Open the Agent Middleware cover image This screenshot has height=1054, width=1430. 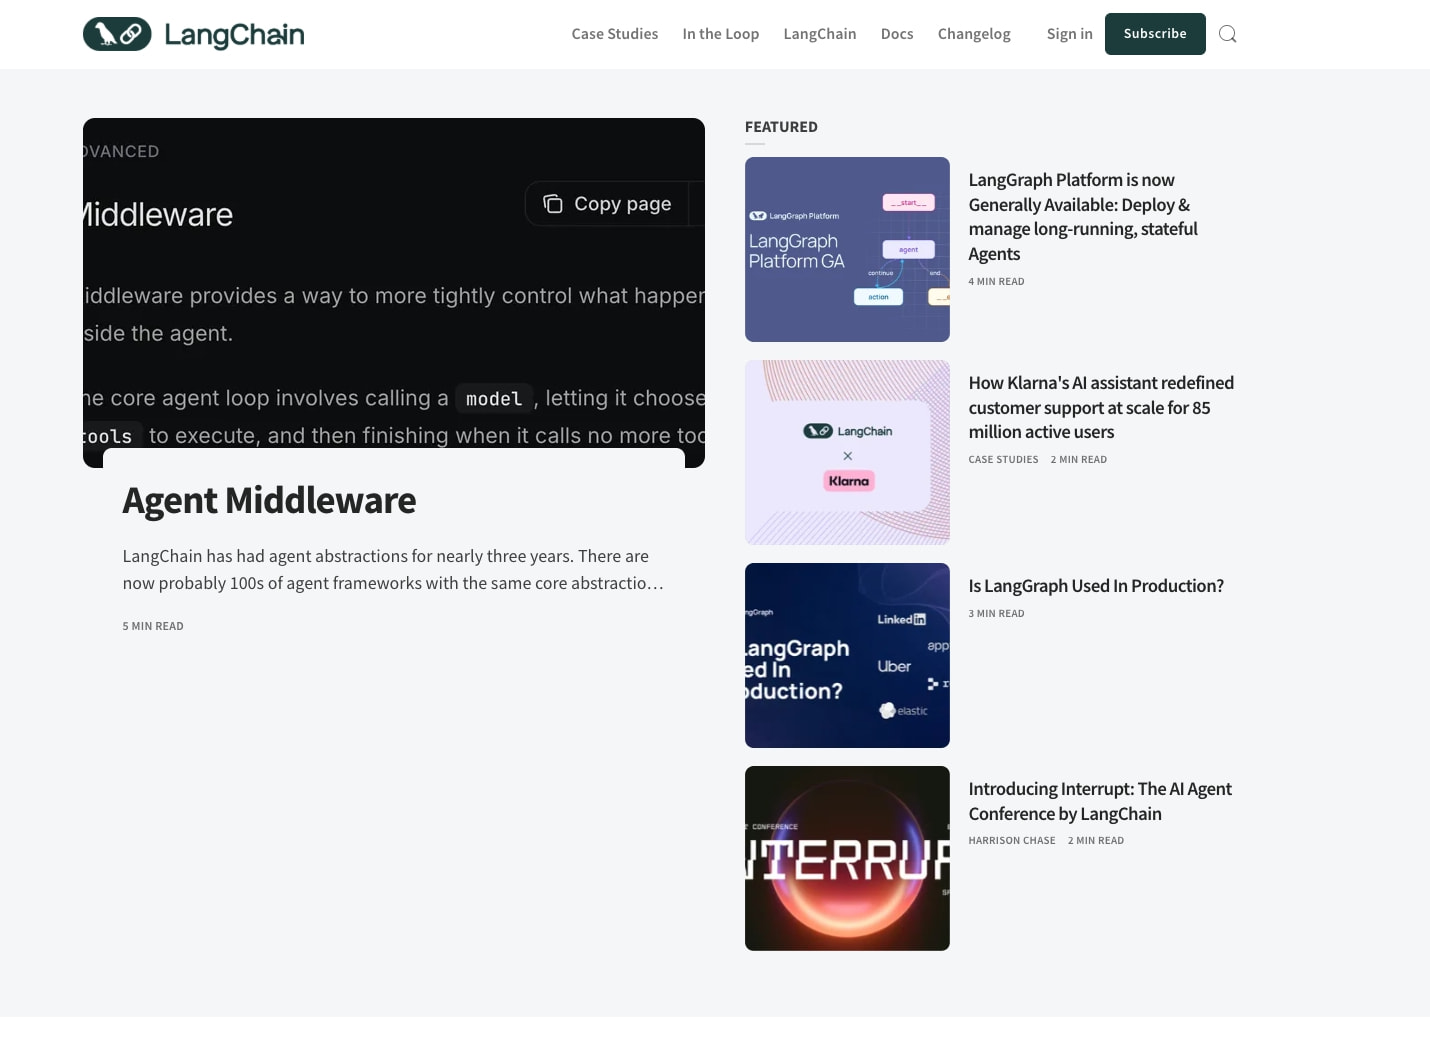(x=394, y=293)
